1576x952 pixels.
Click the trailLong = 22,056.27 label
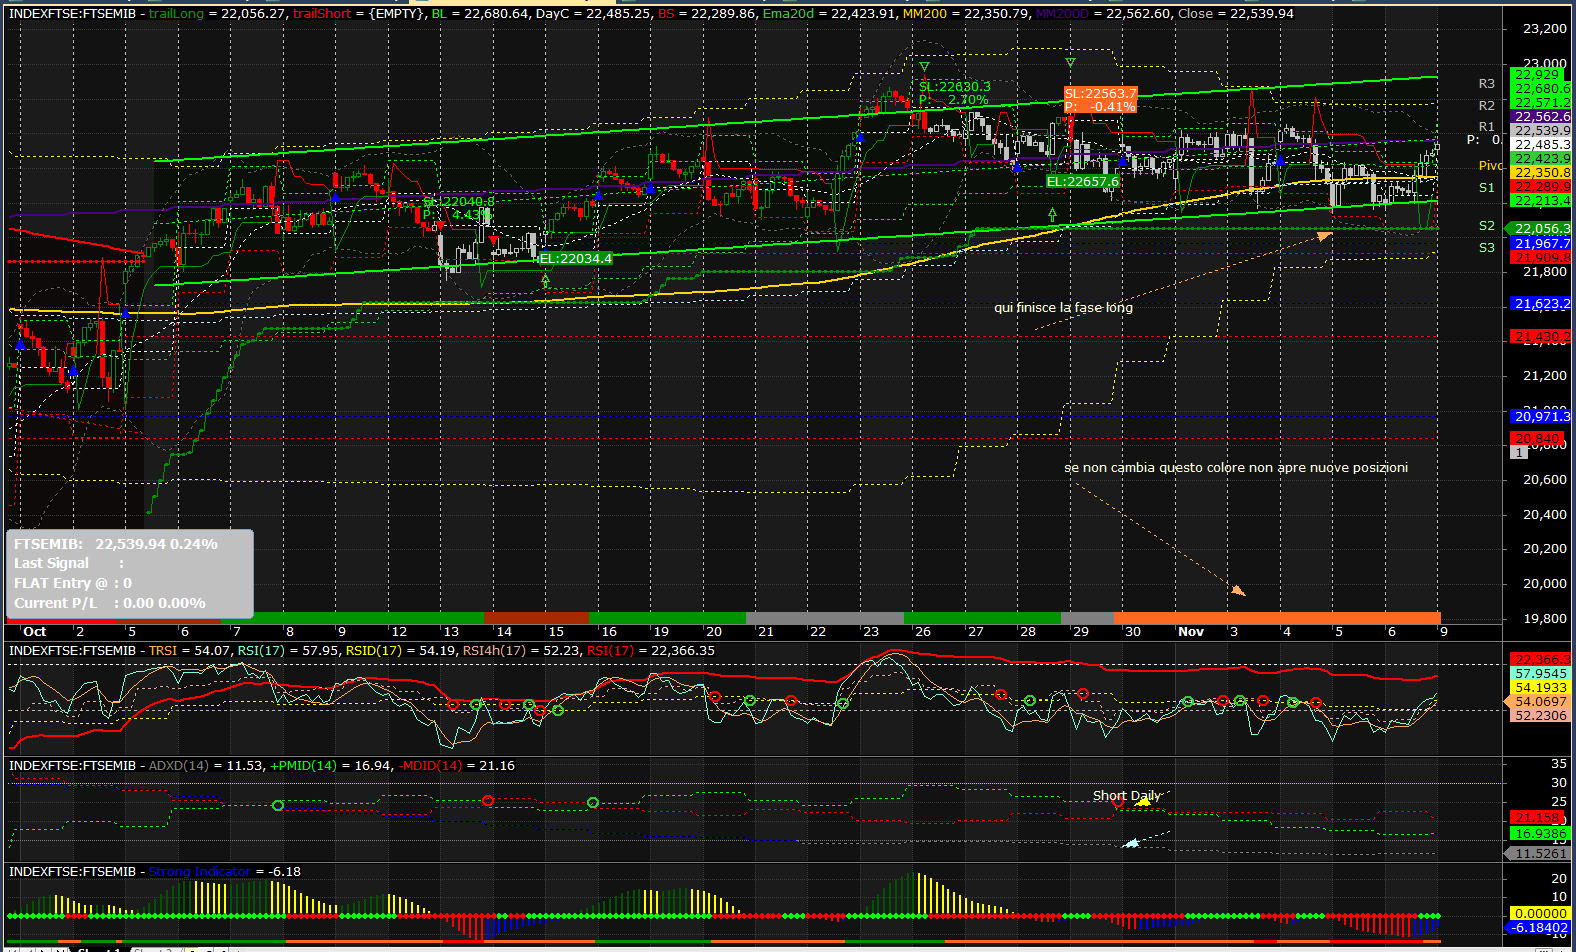point(217,14)
